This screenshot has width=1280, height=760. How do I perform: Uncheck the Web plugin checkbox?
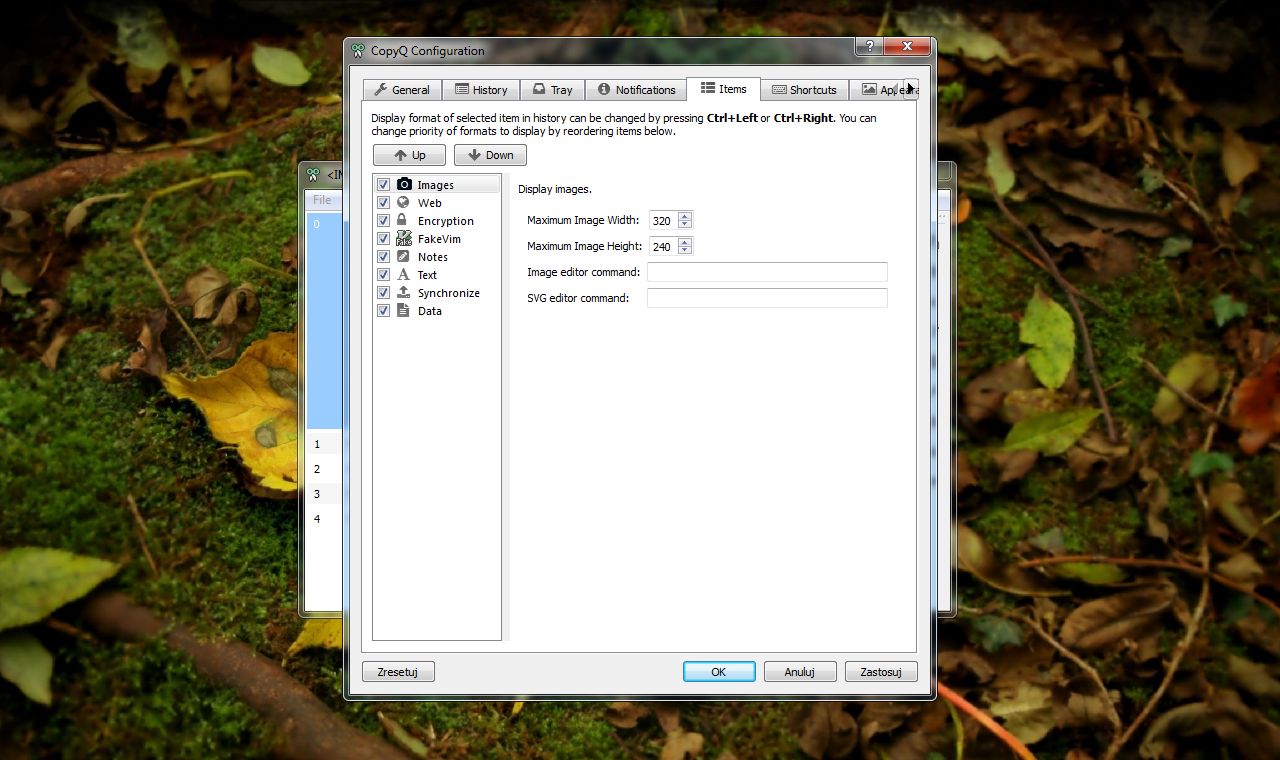pyautogui.click(x=383, y=203)
